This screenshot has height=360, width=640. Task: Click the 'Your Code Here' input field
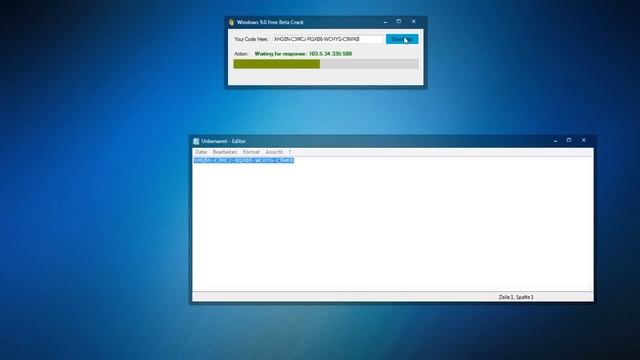tap(328, 39)
